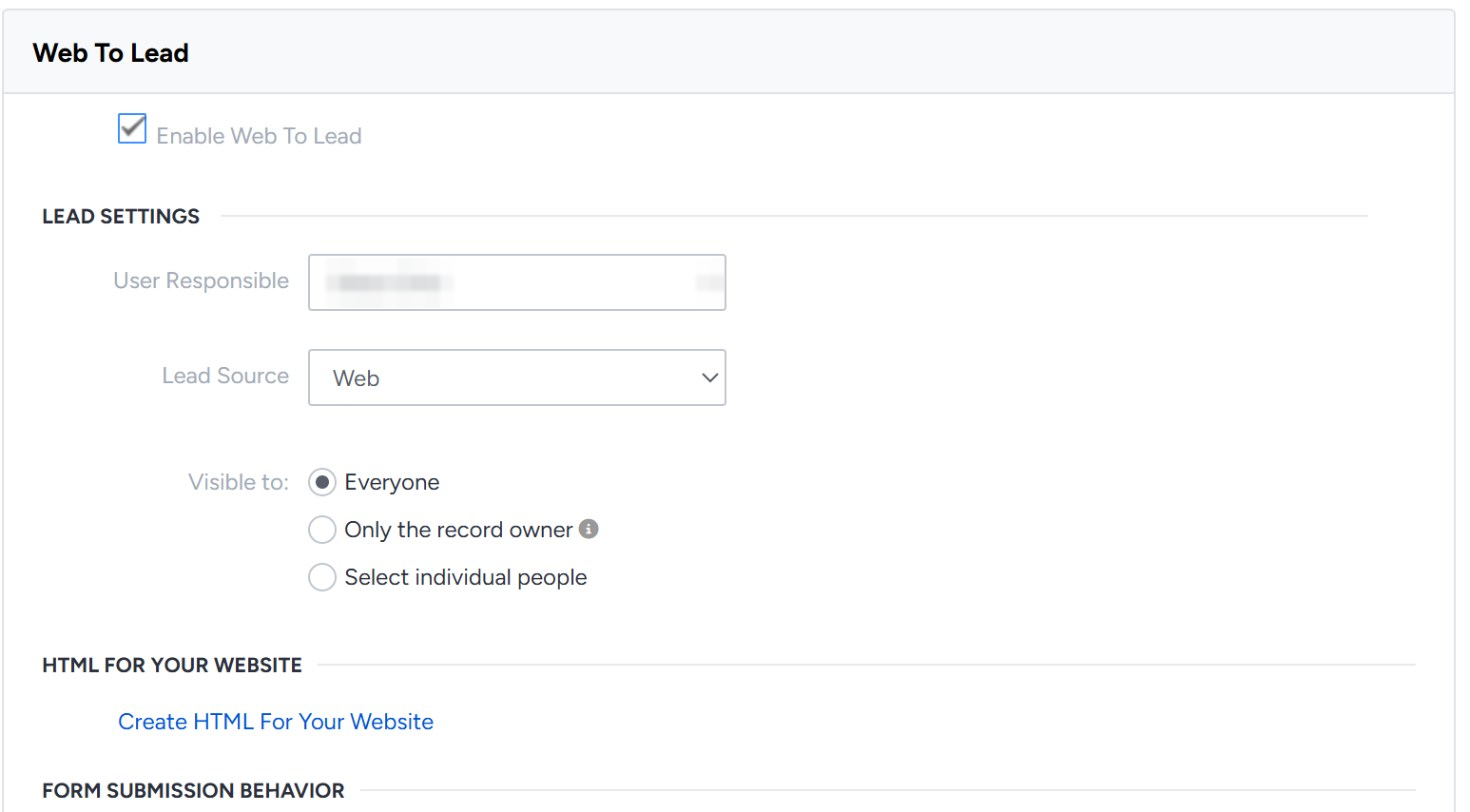Click the User Responsible input field
The image size is (1470, 812).
click(x=517, y=282)
